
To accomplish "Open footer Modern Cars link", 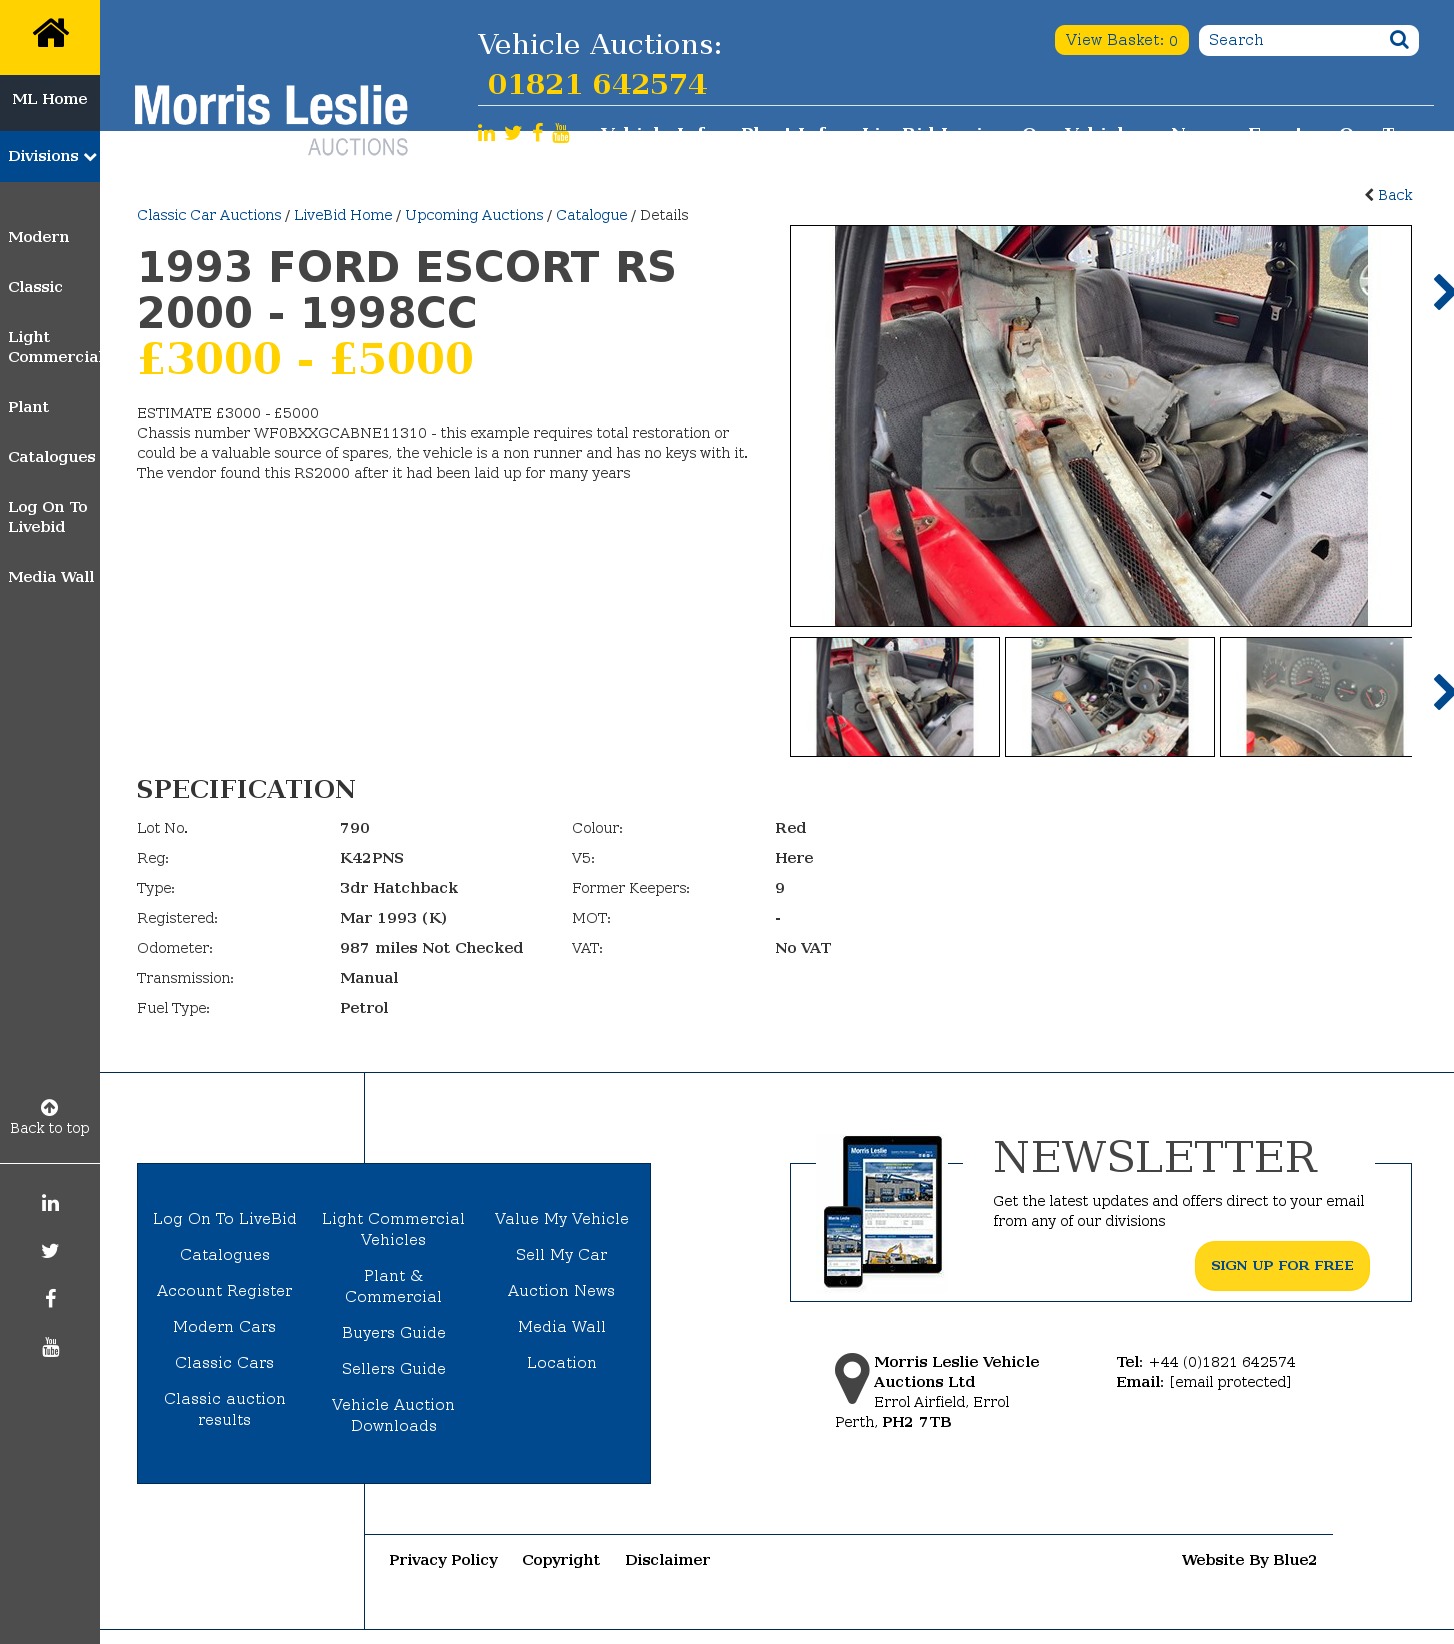I will click(225, 1327).
